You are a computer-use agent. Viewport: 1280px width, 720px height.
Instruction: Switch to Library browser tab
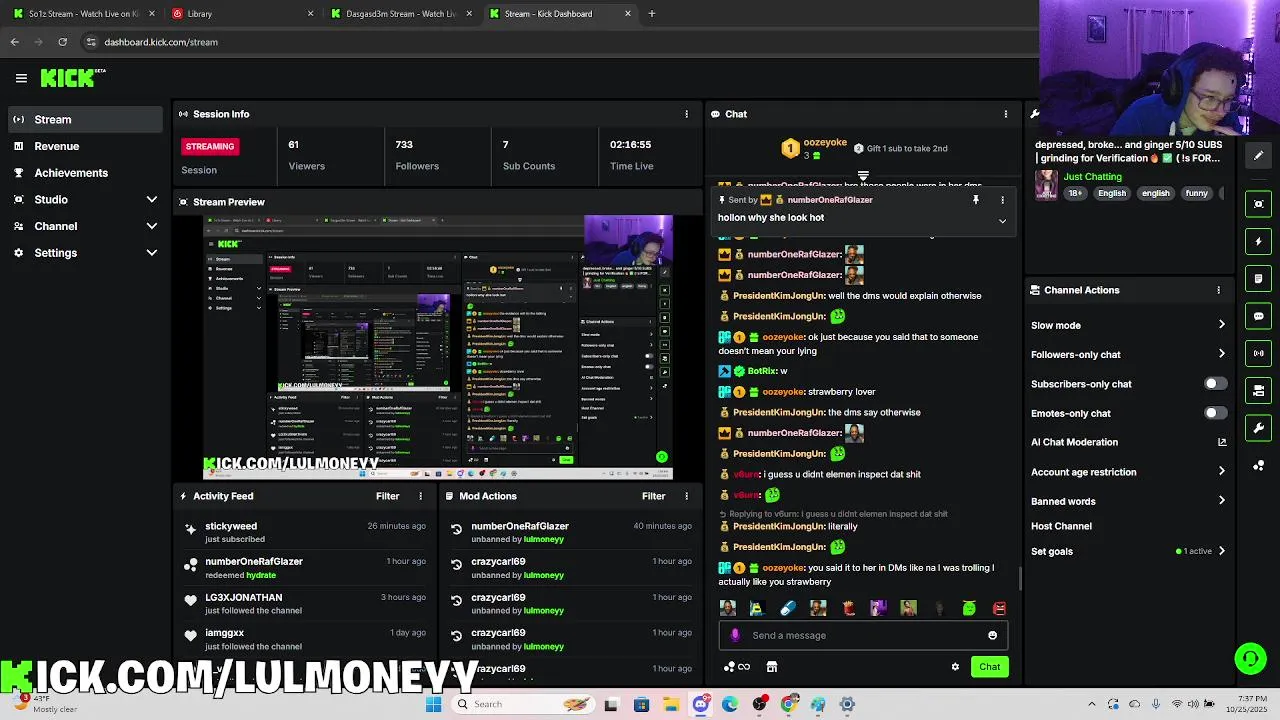(240, 14)
